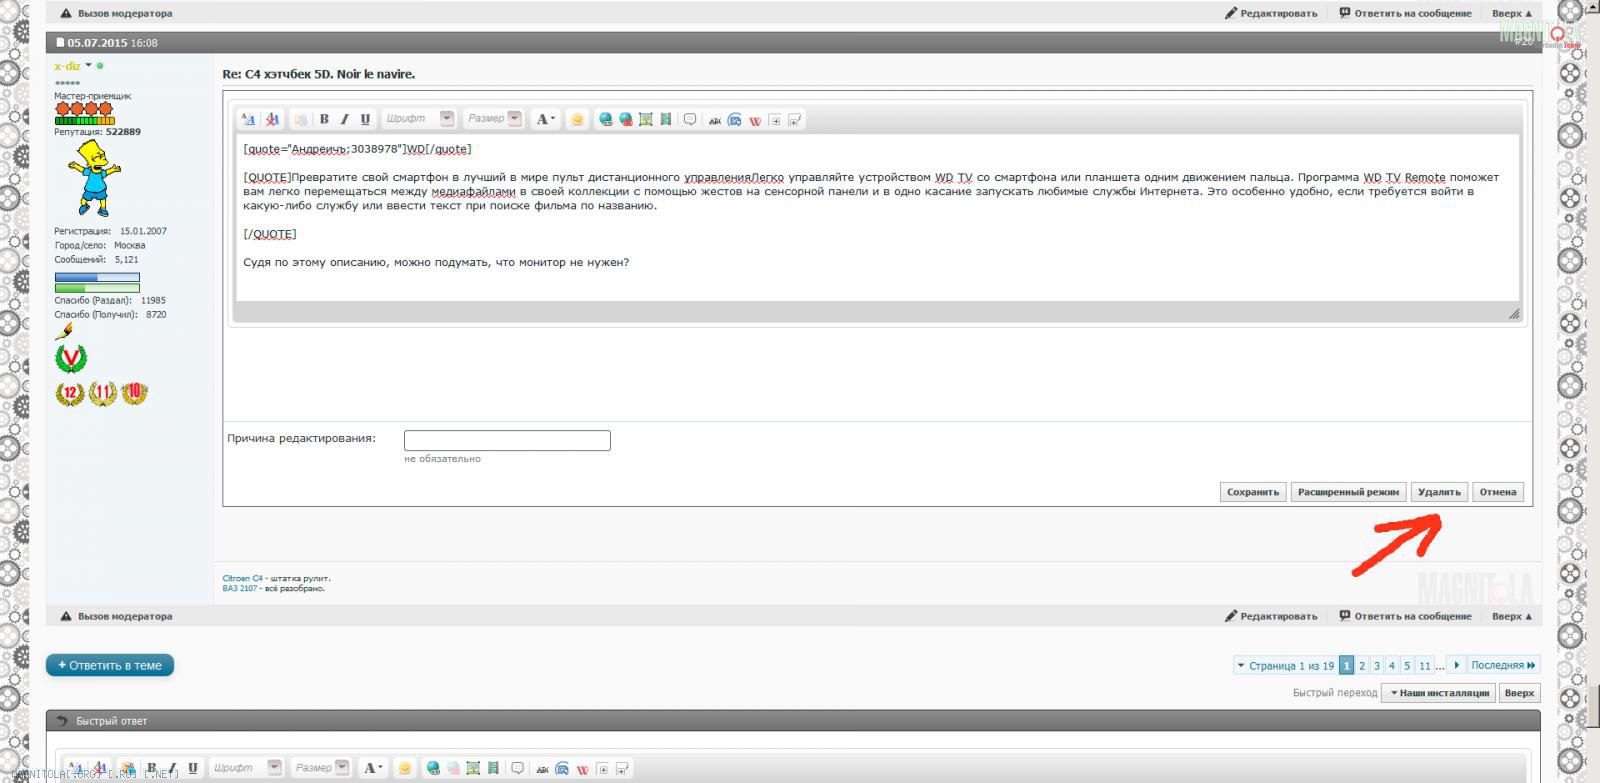1600x783 pixels.
Task: Click the Сохранить button
Action: pos(1253,492)
